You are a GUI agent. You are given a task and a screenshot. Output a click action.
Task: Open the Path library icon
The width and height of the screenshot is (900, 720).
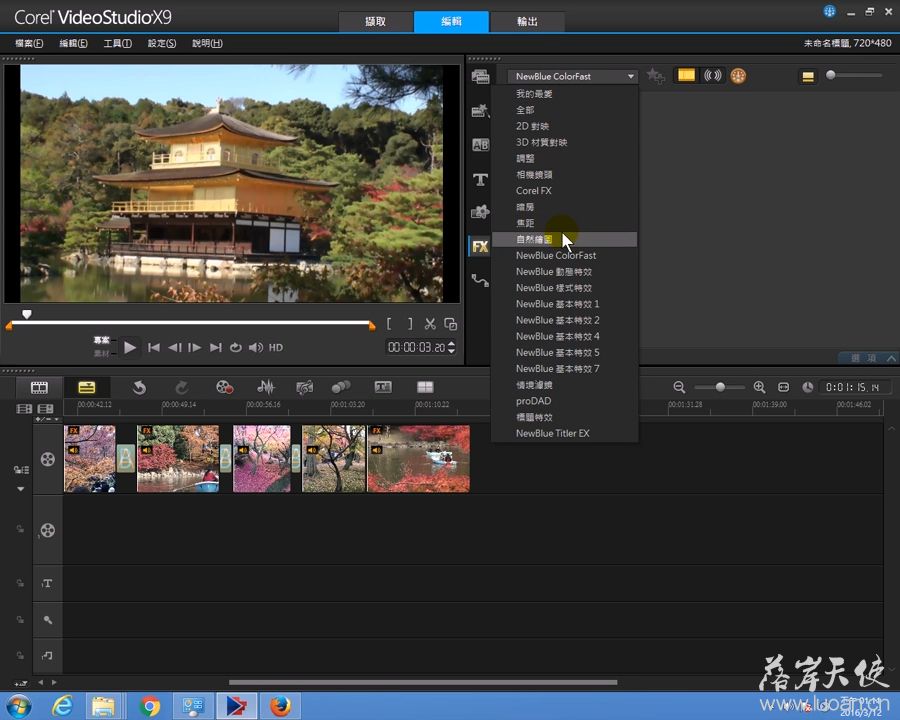[480, 280]
